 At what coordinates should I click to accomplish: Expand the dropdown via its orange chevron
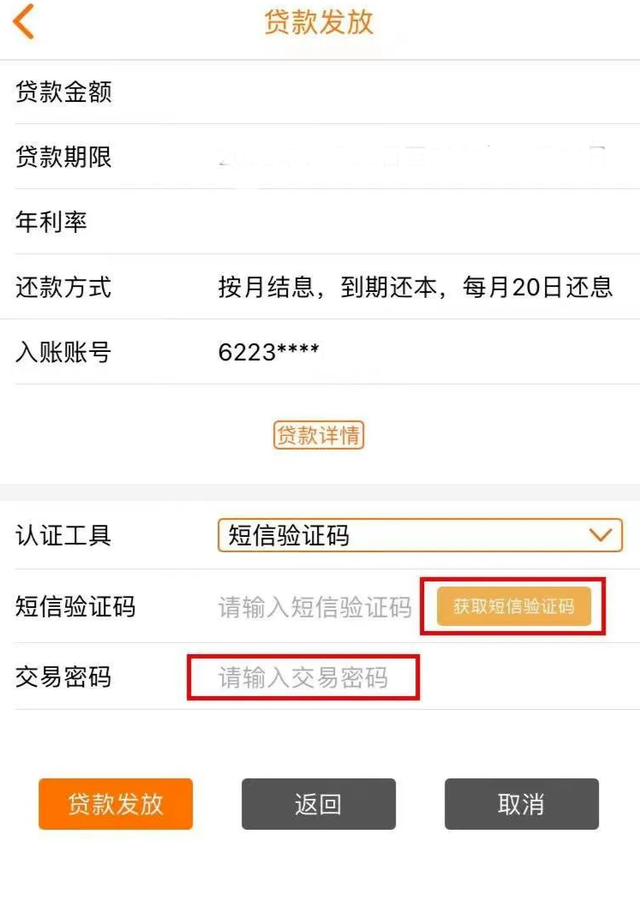600,535
